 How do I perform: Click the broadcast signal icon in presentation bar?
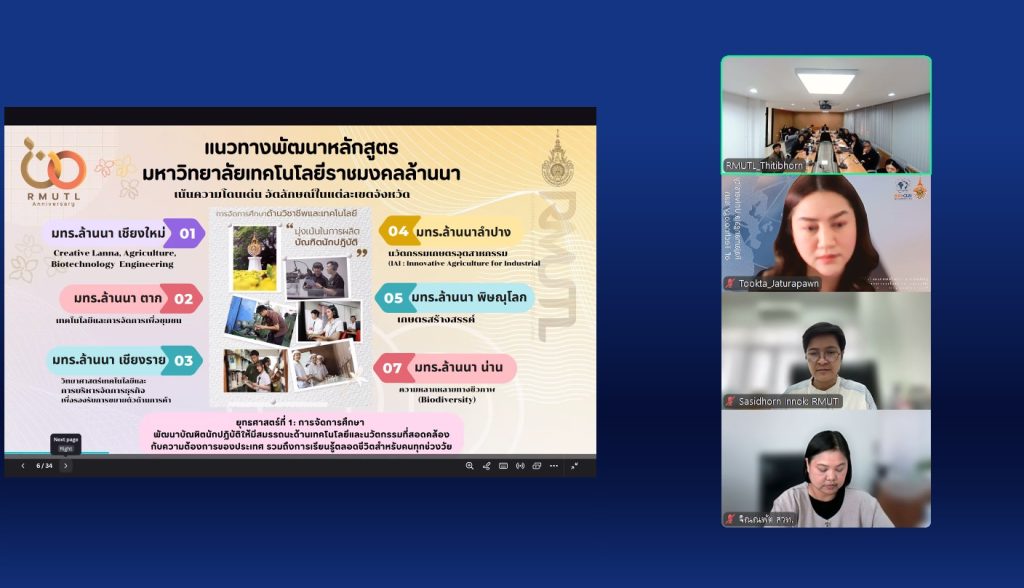pos(520,466)
